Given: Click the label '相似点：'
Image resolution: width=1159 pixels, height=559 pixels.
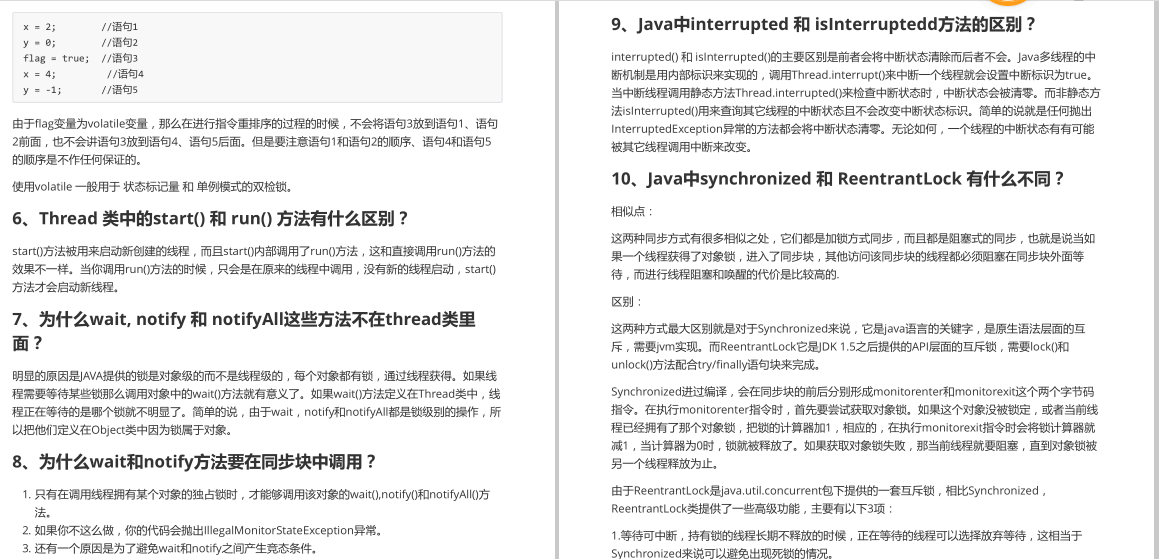Looking at the screenshot, I should [x=633, y=211].
